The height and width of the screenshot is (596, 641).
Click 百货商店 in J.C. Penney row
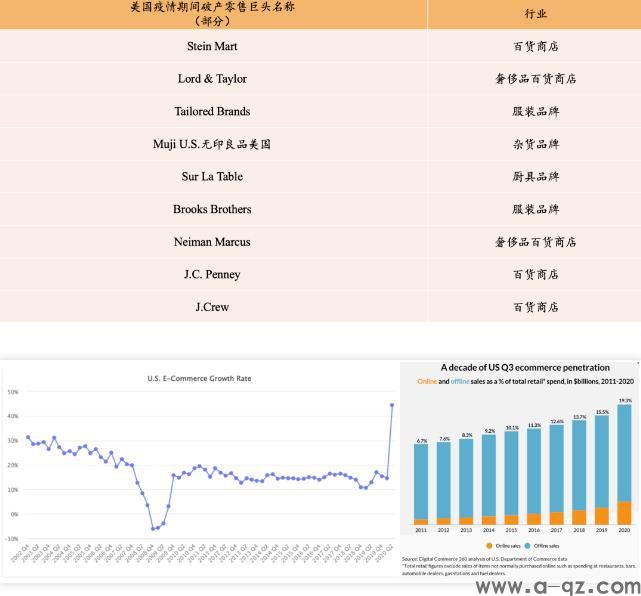(536, 274)
